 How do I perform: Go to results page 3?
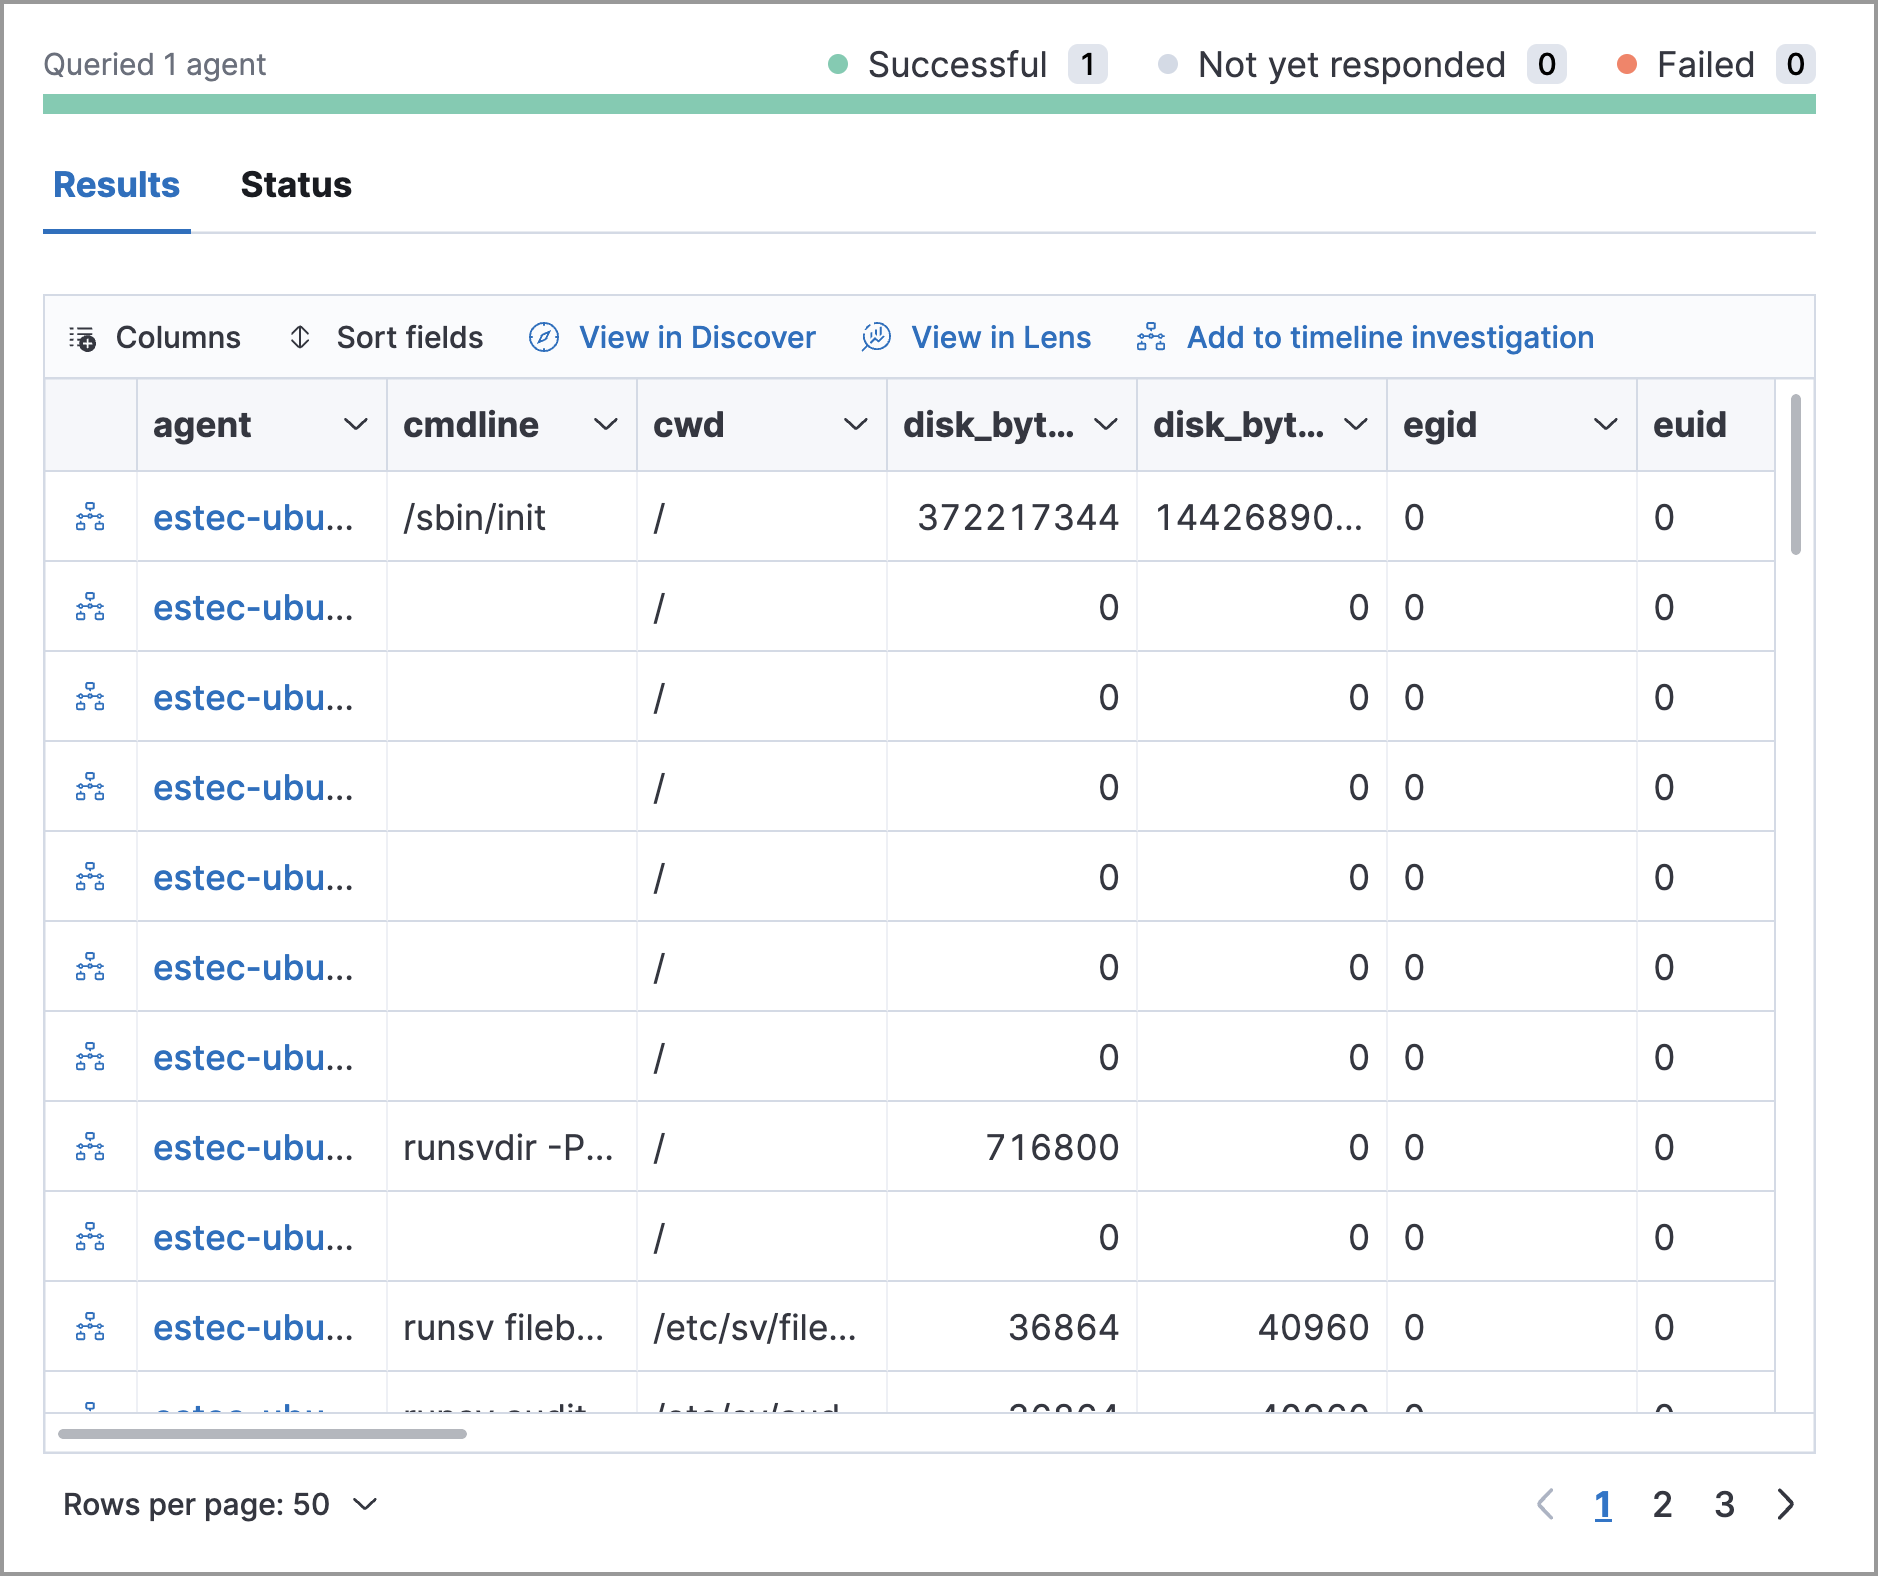coord(1725,1504)
